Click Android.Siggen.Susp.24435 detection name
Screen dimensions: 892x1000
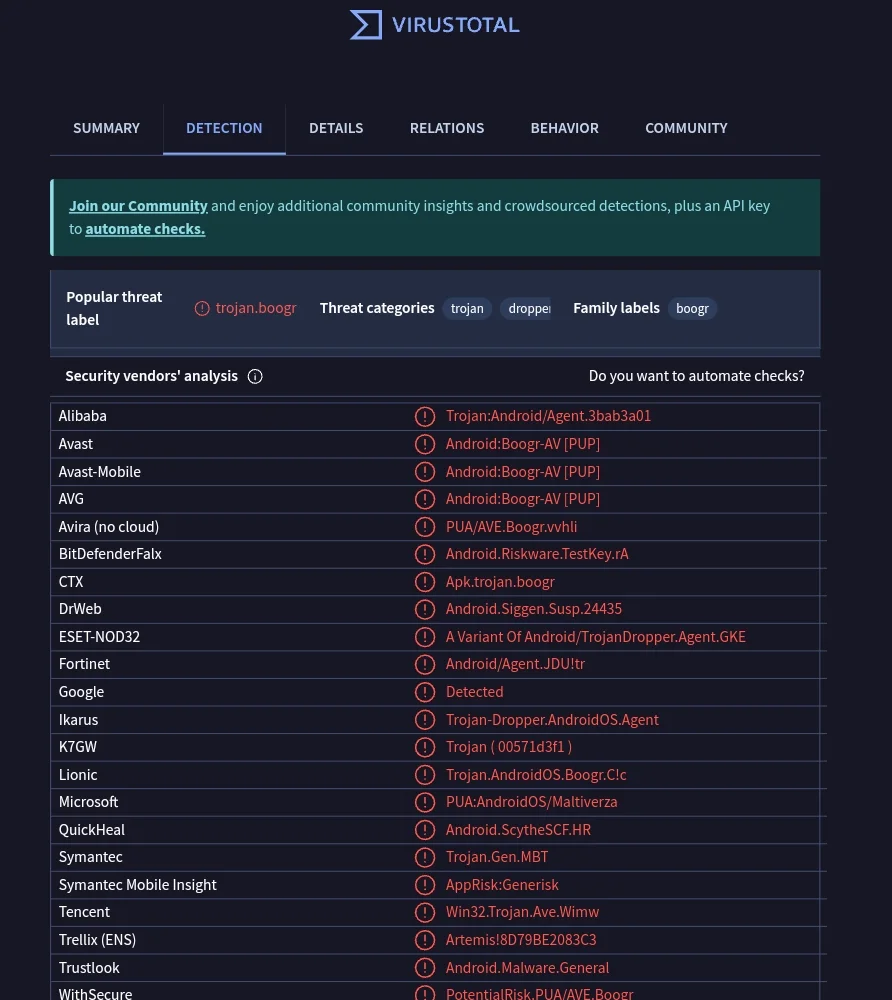[x=534, y=609]
